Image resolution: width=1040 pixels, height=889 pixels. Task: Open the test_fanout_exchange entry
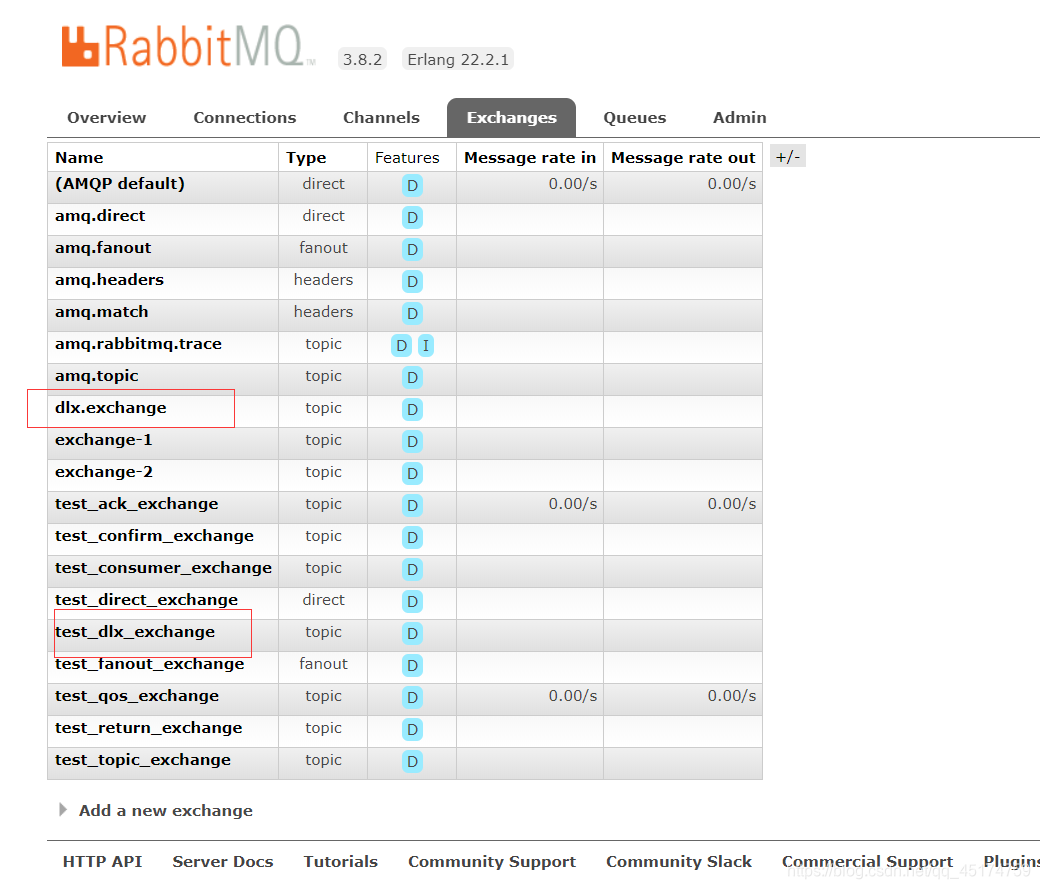click(150, 663)
